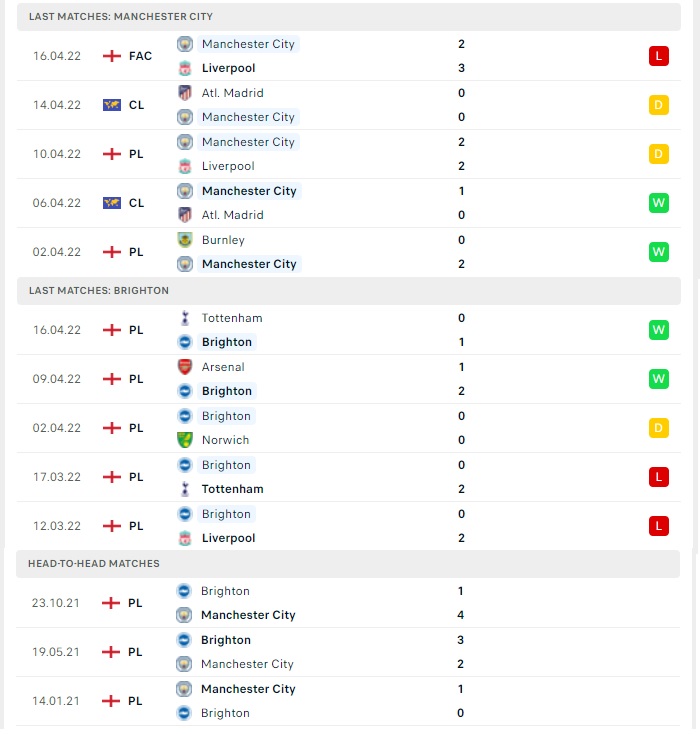This screenshot has height=734, width=700.
Task: Open the 19.05.21 Brighton 3-2 Manchester City match row
Action: coord(348,652)
